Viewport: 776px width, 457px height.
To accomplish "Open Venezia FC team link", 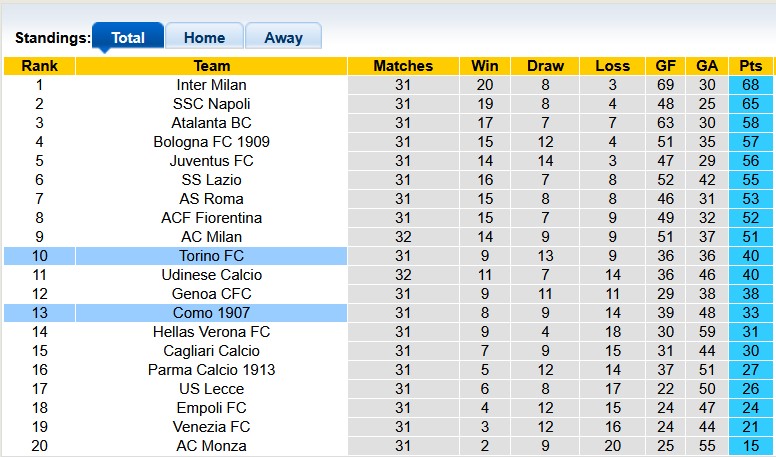I will click(x=211, y=427).
